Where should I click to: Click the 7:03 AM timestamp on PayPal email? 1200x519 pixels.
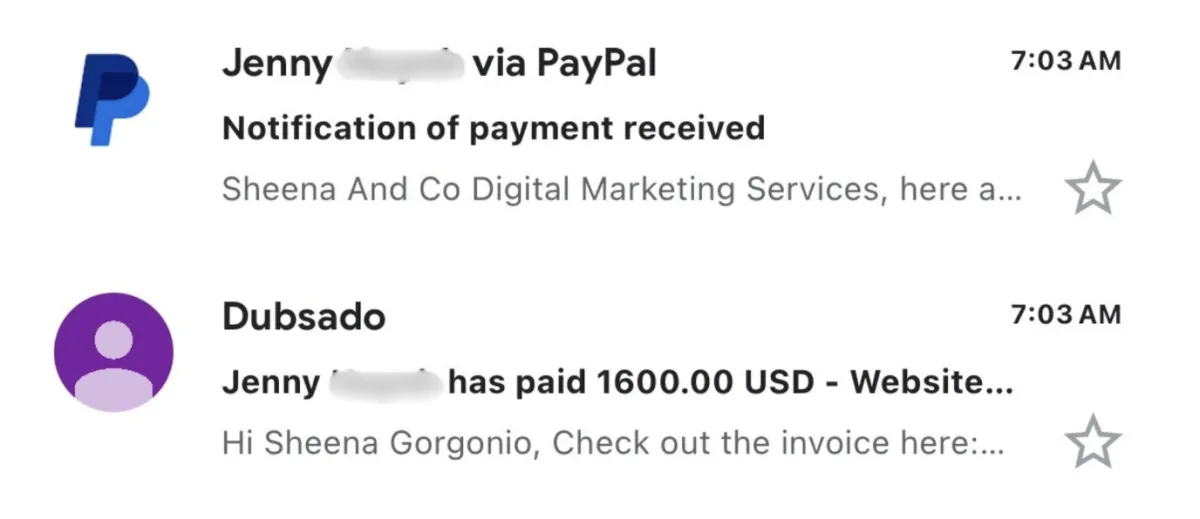[1066, 61]
